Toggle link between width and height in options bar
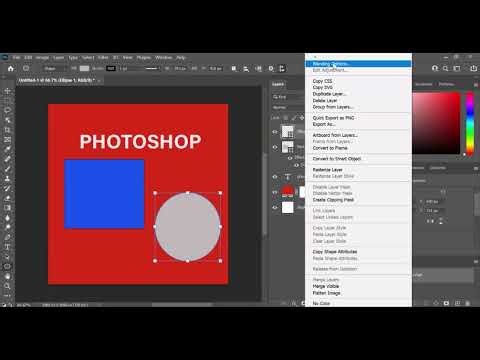This screenshot has height=360, width=480. tap(194, 68)
